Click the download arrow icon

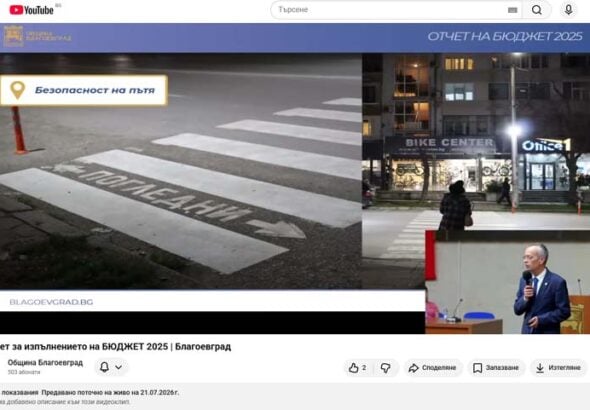(x=540, y=368)
